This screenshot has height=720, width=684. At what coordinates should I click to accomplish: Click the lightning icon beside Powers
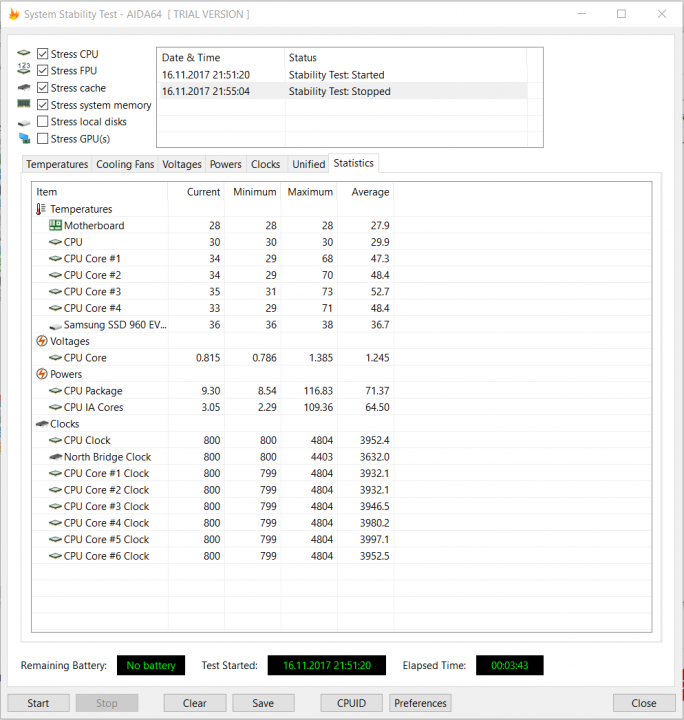[42, 374]
